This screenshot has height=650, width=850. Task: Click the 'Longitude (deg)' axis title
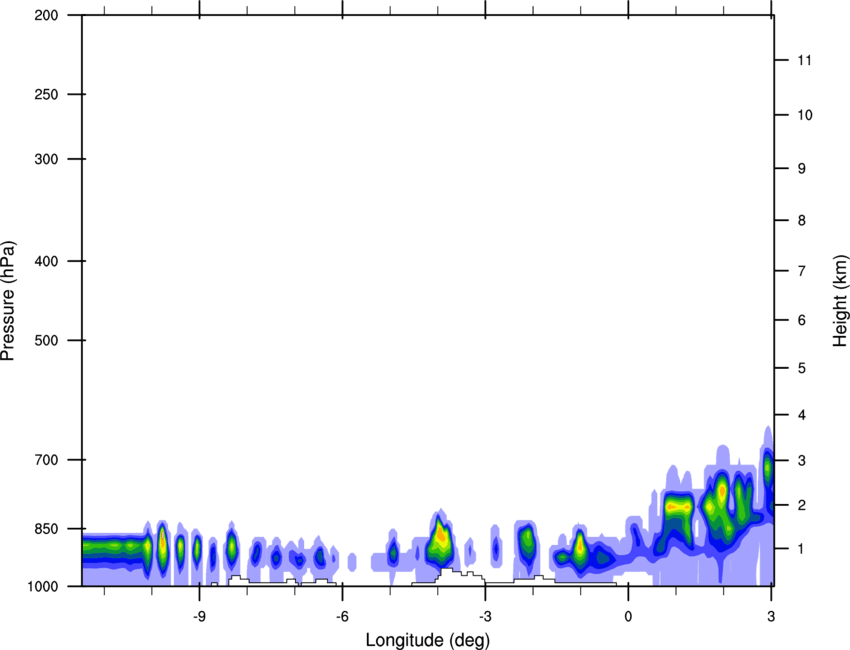pyautogui.click(x=428, y=640)
